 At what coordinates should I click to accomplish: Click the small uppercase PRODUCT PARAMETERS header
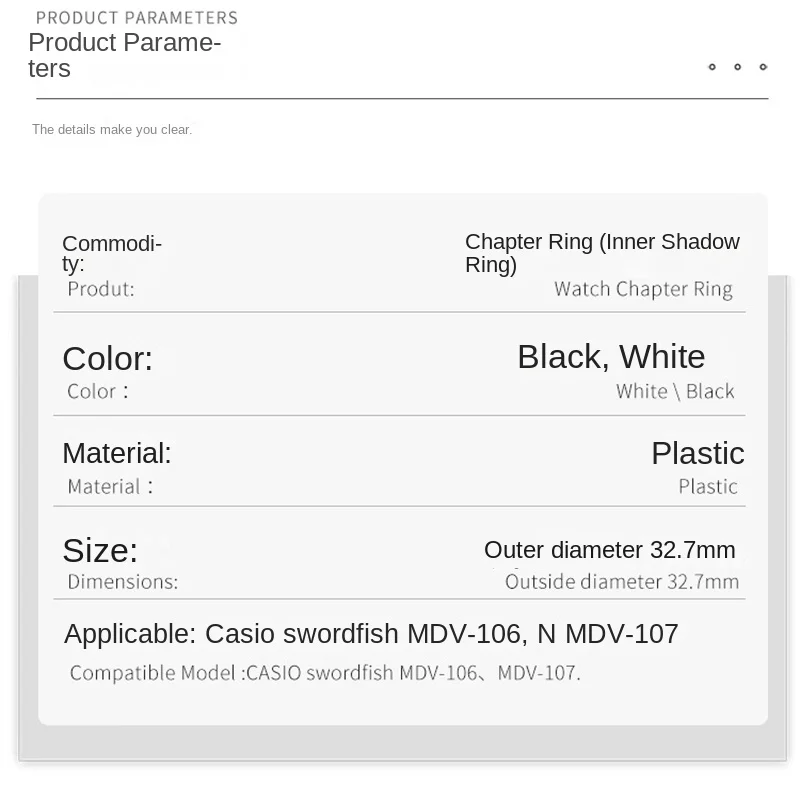point(137,18)
